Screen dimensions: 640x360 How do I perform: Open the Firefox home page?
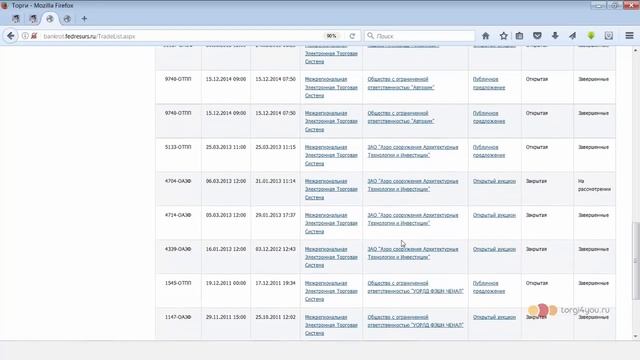pos(485,36)
